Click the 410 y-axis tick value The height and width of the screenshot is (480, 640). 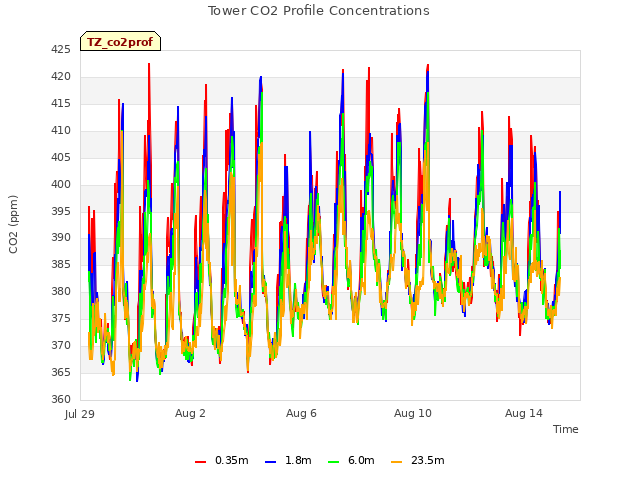pos(60,130)
